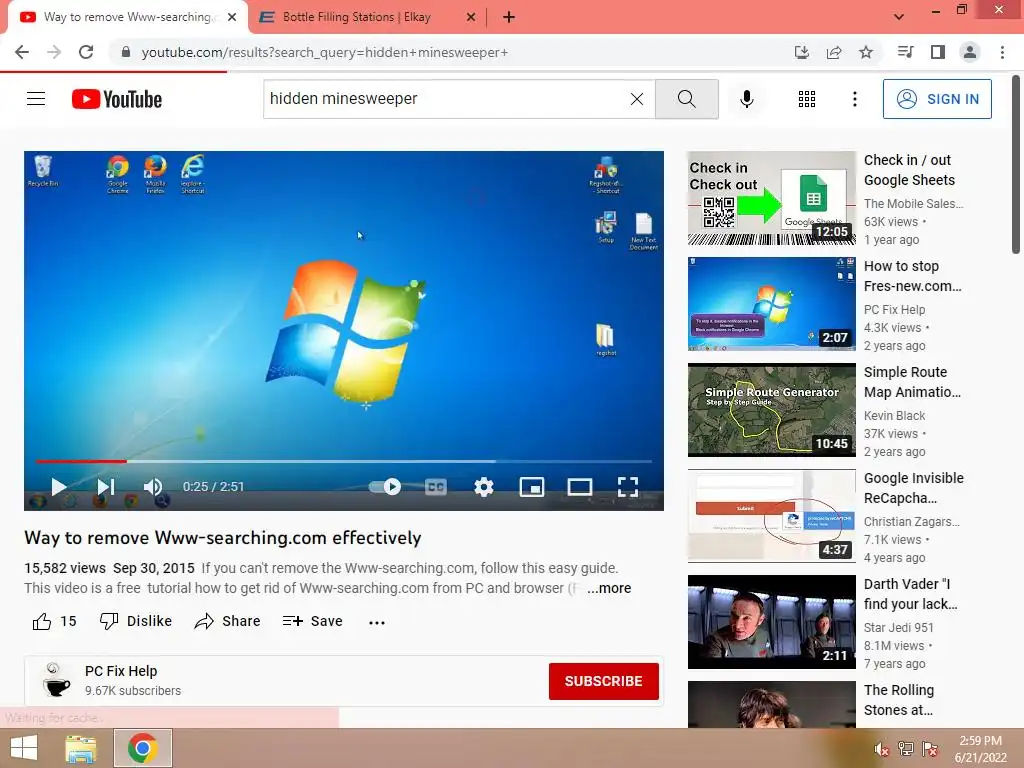Open The Rolling Stones video title

(899, 699)
